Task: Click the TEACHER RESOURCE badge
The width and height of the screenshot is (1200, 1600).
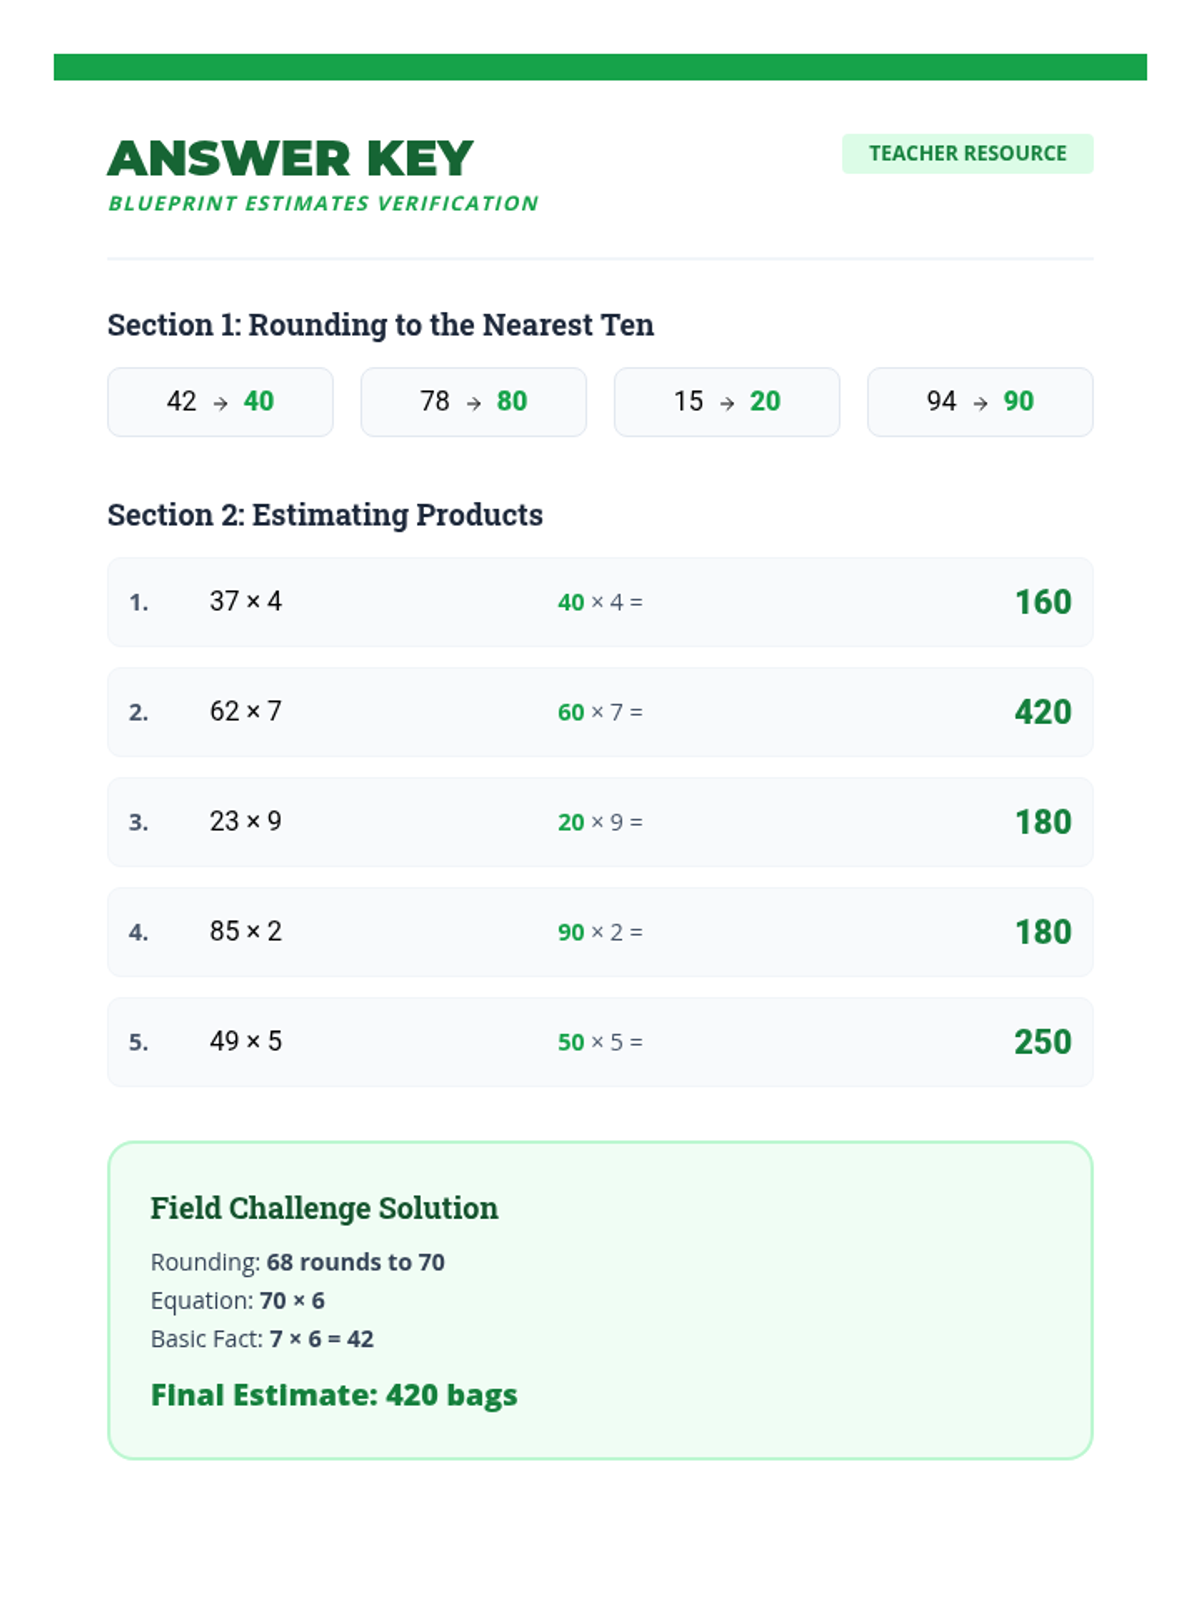Action: (x=967, y=154)
